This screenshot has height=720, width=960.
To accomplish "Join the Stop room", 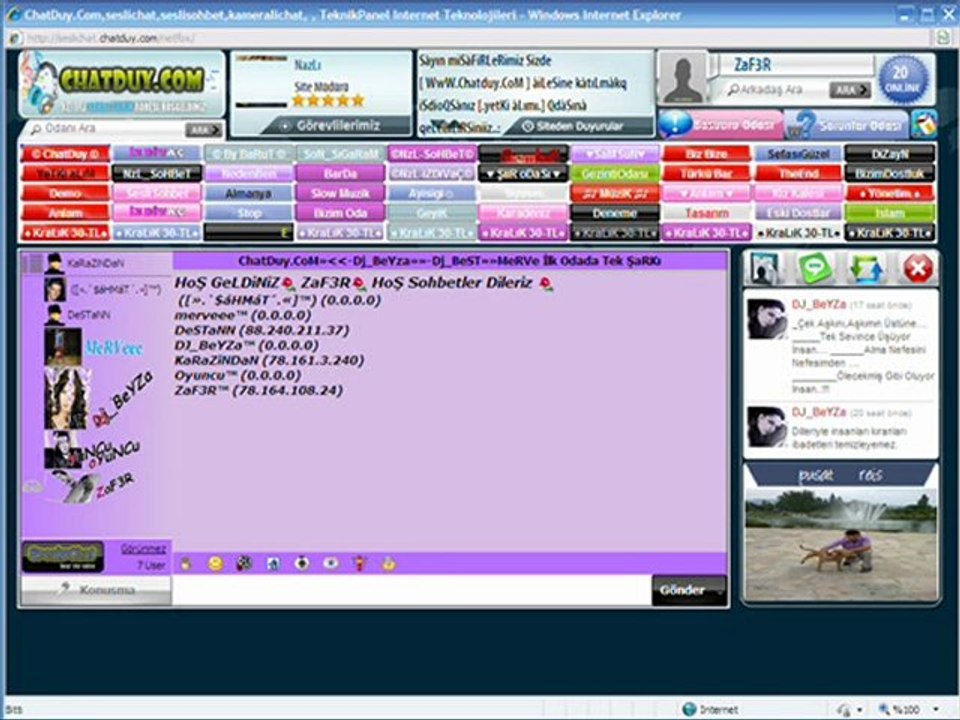I will [x=249, y=213].
